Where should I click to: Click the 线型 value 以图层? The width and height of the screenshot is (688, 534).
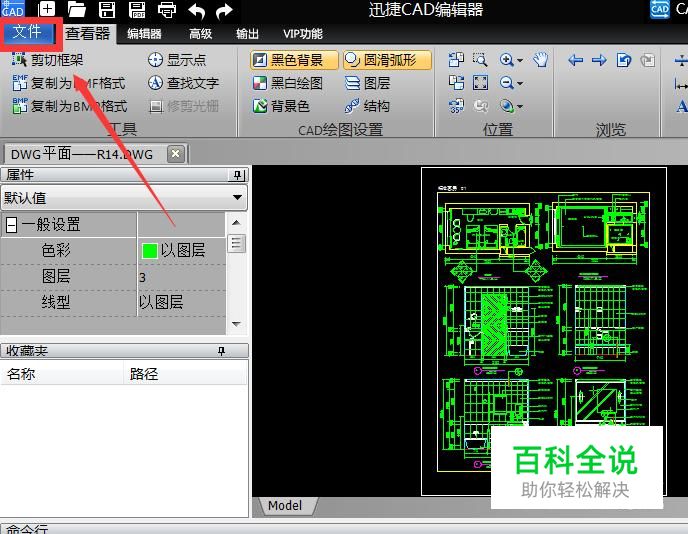click(182, 303)
